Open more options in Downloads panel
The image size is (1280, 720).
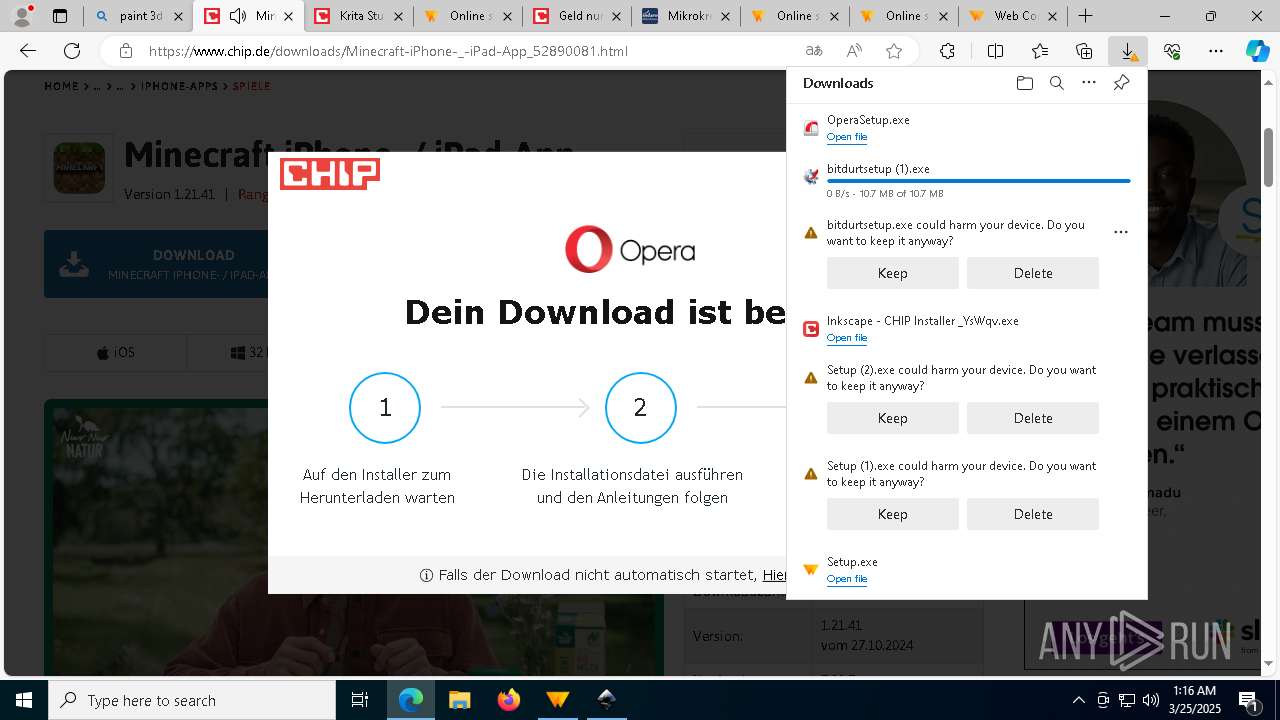(1089, 83)
